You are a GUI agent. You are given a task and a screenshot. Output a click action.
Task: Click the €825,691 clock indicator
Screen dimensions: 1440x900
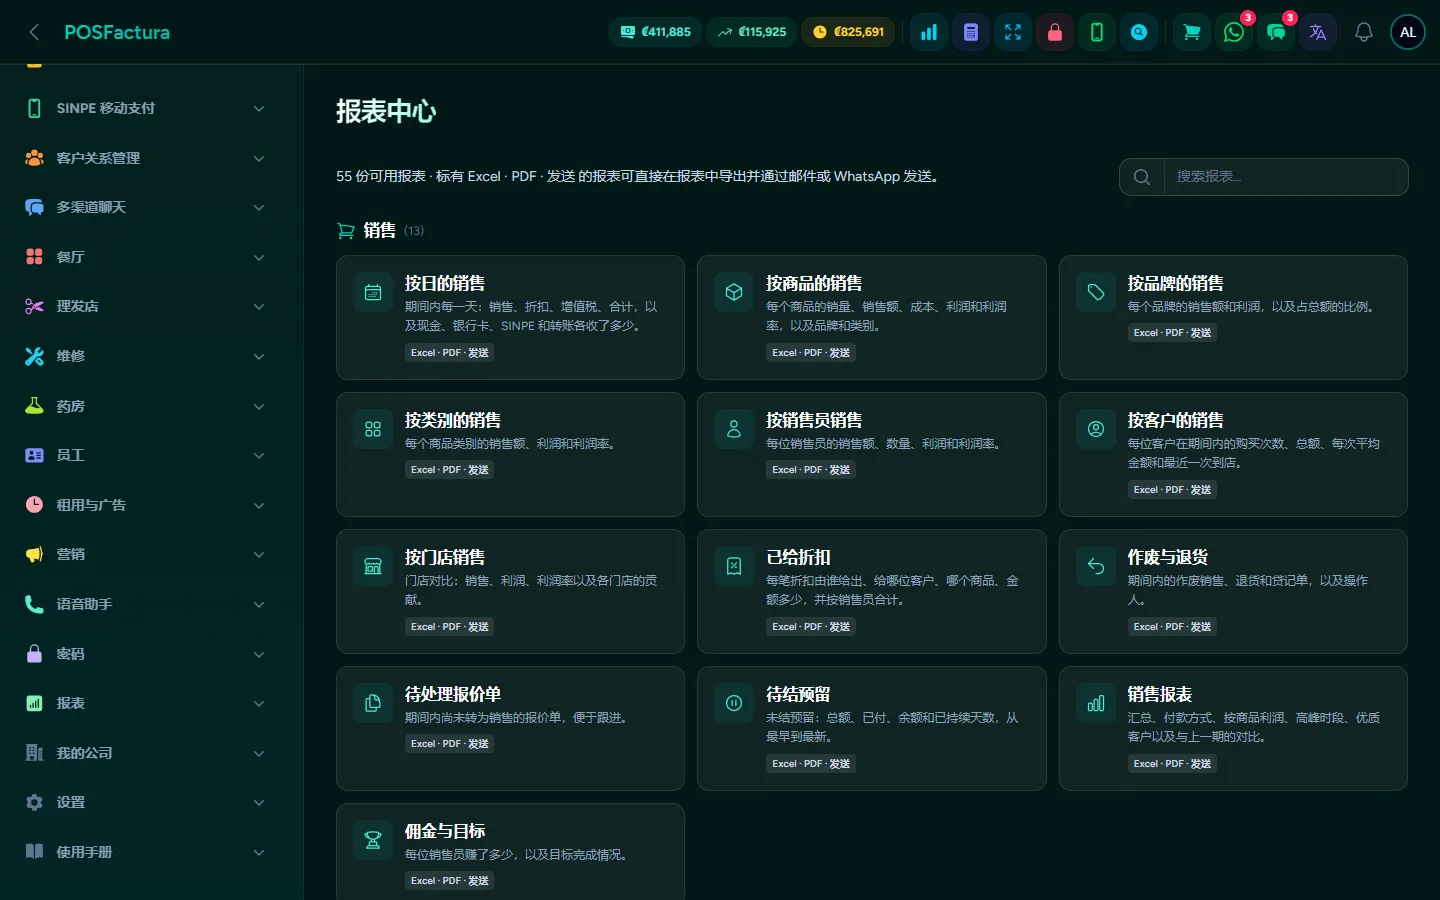(x=849, y=32)
